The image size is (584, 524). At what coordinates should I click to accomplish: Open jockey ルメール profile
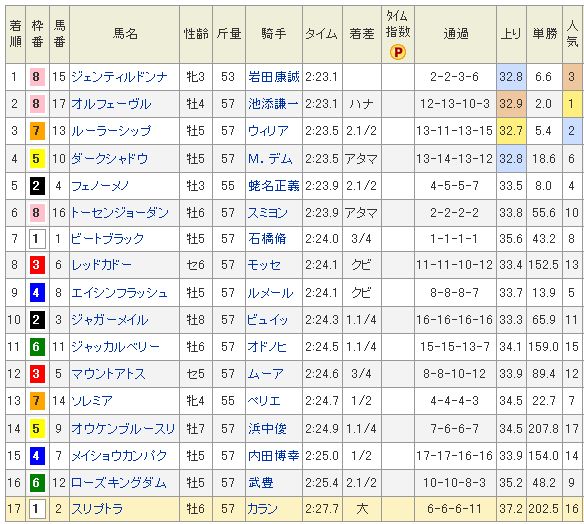pos(270,293)
